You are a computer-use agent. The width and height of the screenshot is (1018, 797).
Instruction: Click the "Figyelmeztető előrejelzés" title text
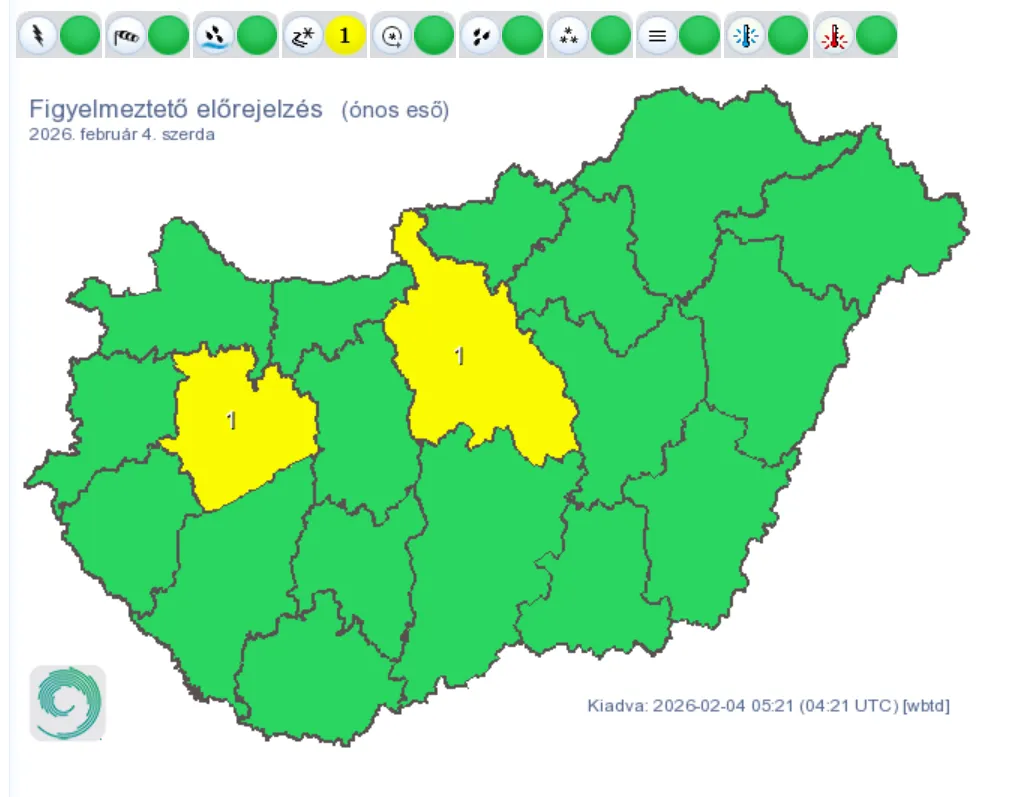tap(176, 109)
